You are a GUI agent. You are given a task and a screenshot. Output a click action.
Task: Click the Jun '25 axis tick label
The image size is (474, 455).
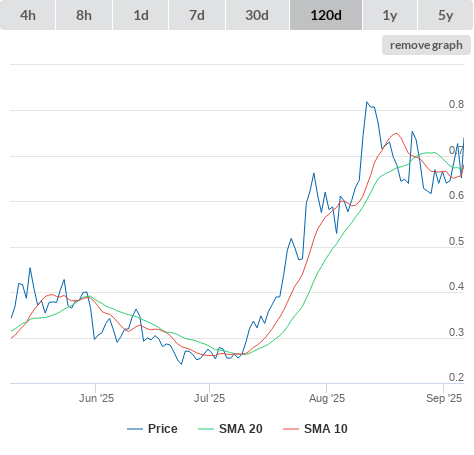point(96,398)
